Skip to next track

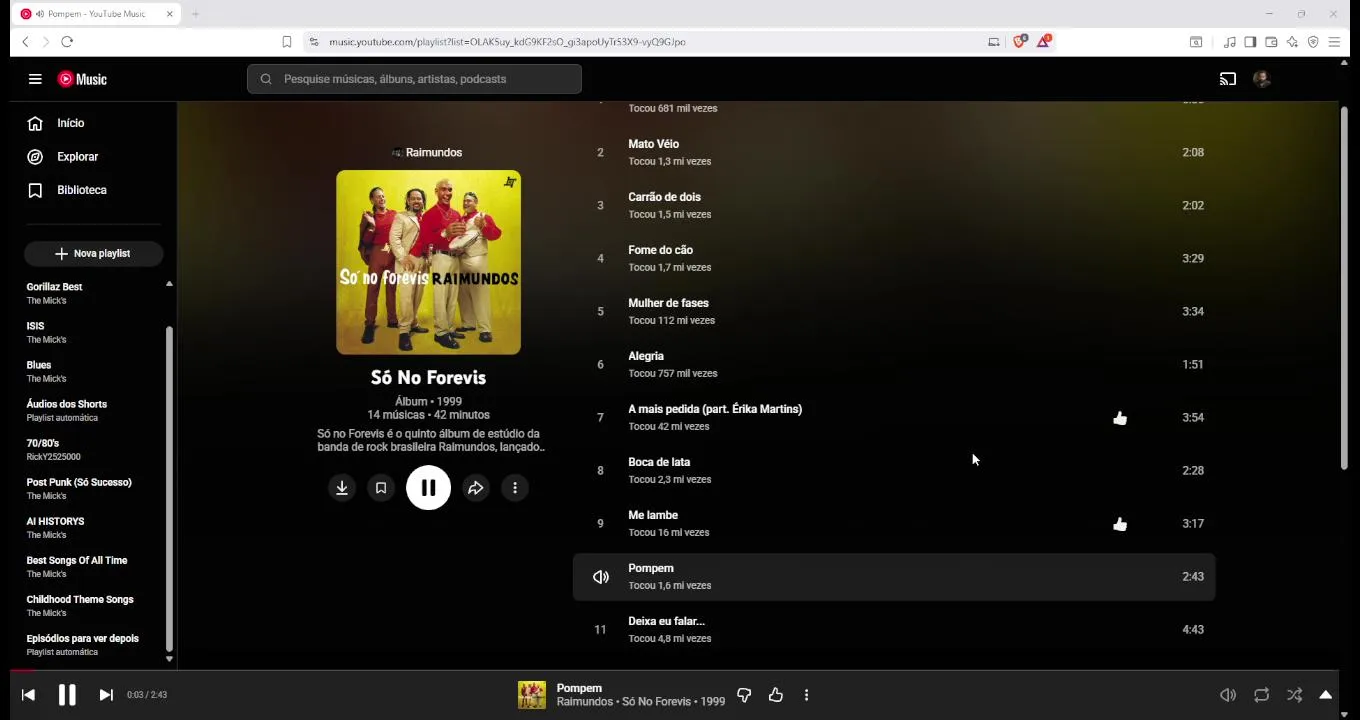coord(106,695)
